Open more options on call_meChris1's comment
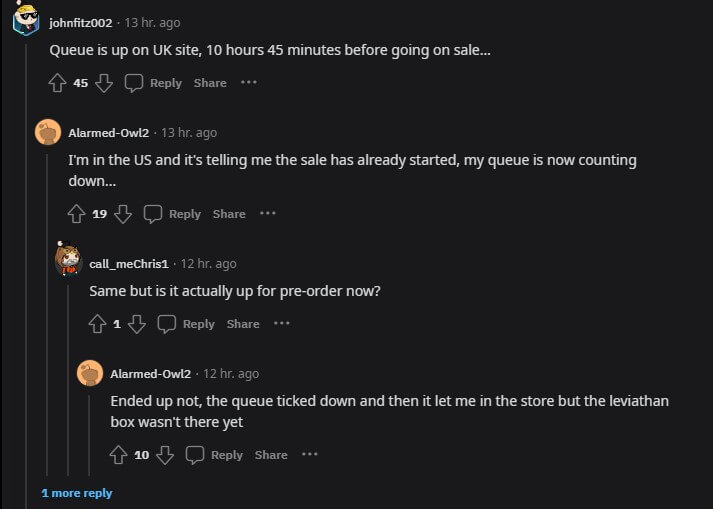 [282, 323]
